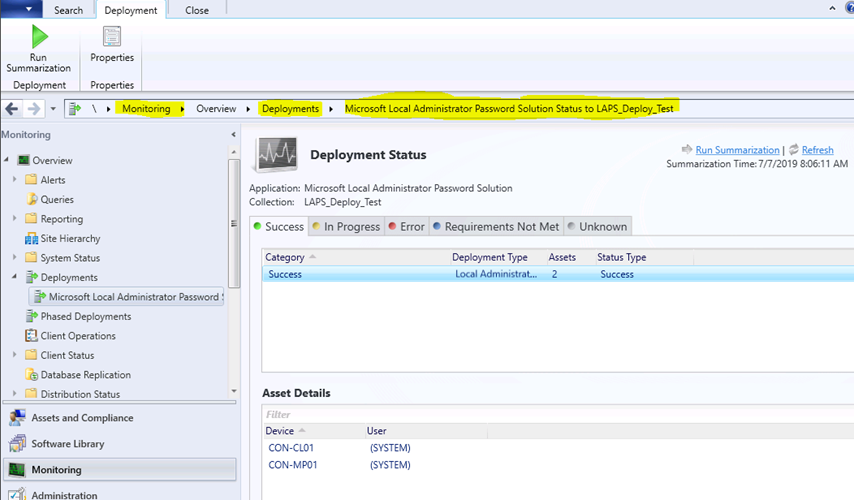854x500 pixels.
Task: Select device CON-CL01
Action: (x=291, y=448)
